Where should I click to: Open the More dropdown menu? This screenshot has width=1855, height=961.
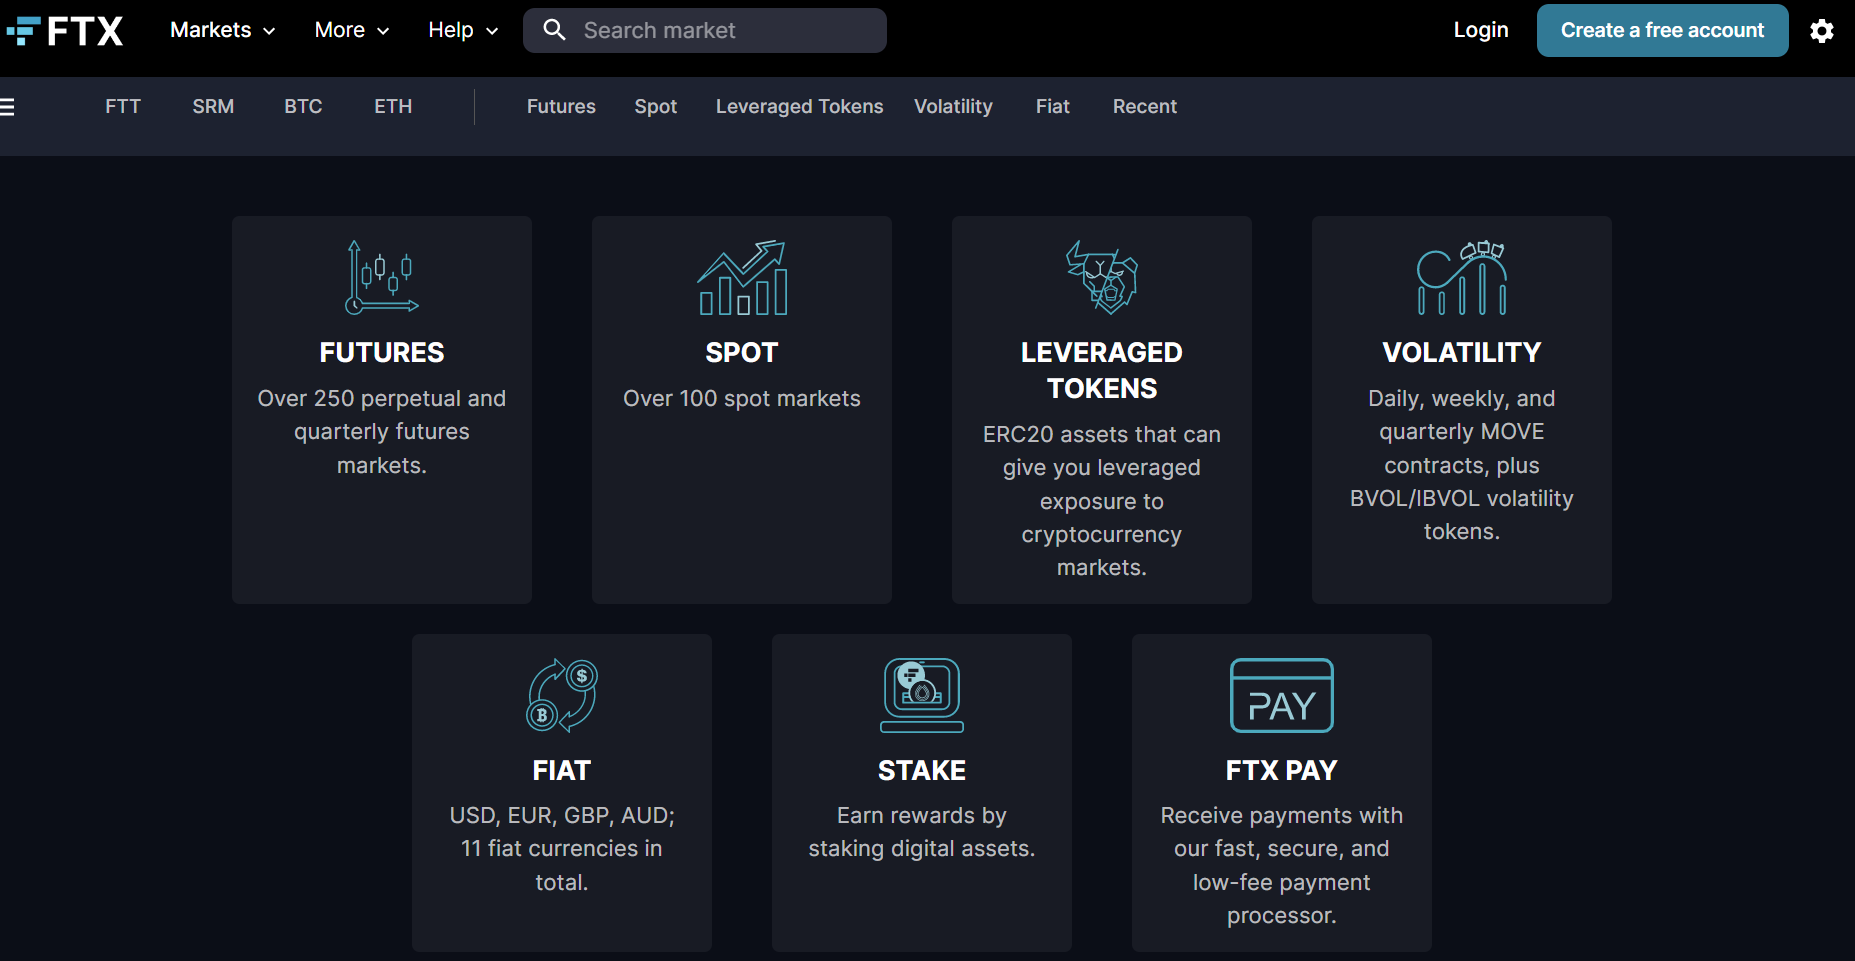351,30
